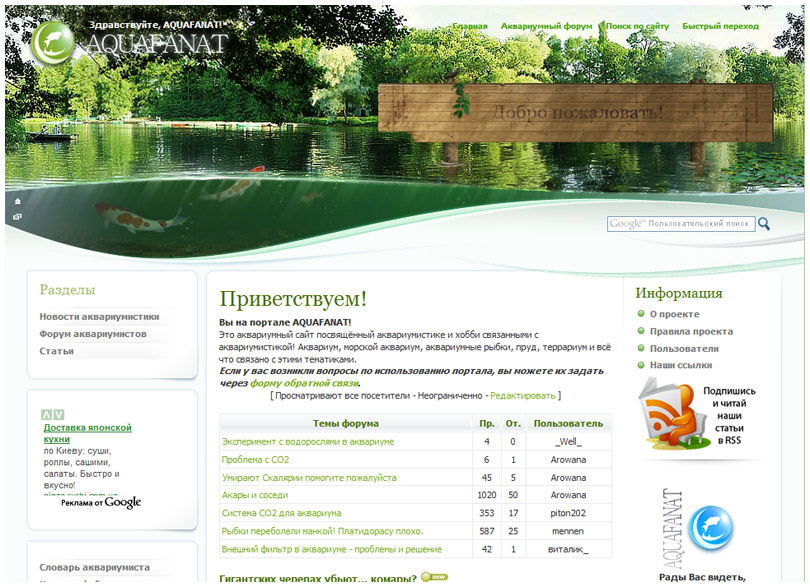Open topic Эксперимент с водорослями в аквариуме
This screenshot has height=587, width=810.
(x=308, y=442)
